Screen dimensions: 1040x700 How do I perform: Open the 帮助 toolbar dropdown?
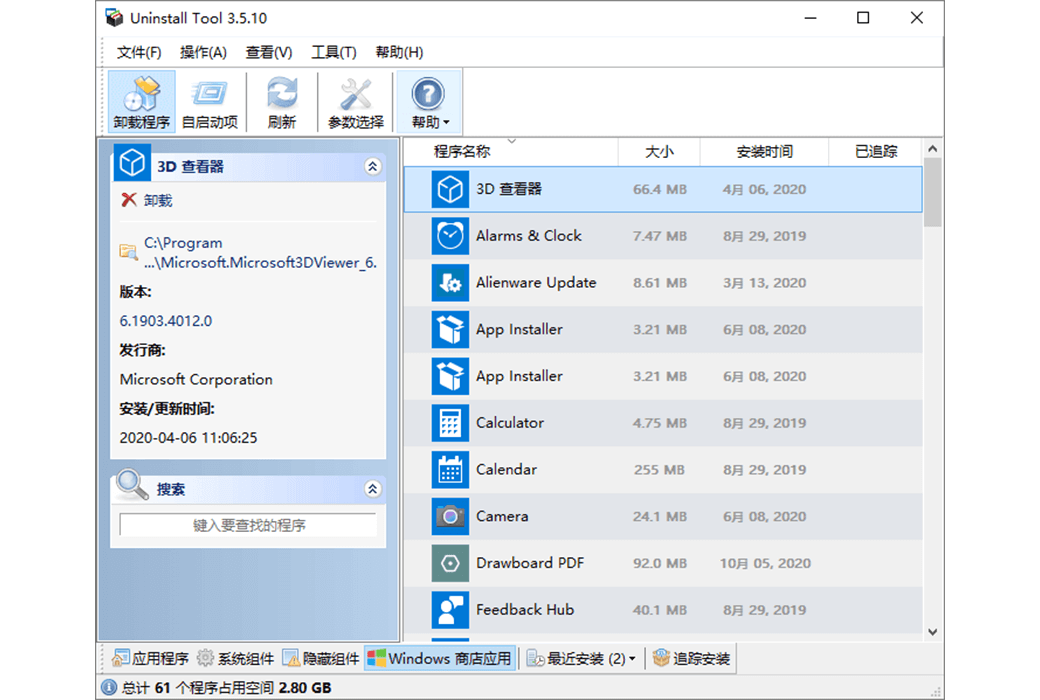(428, 102)
